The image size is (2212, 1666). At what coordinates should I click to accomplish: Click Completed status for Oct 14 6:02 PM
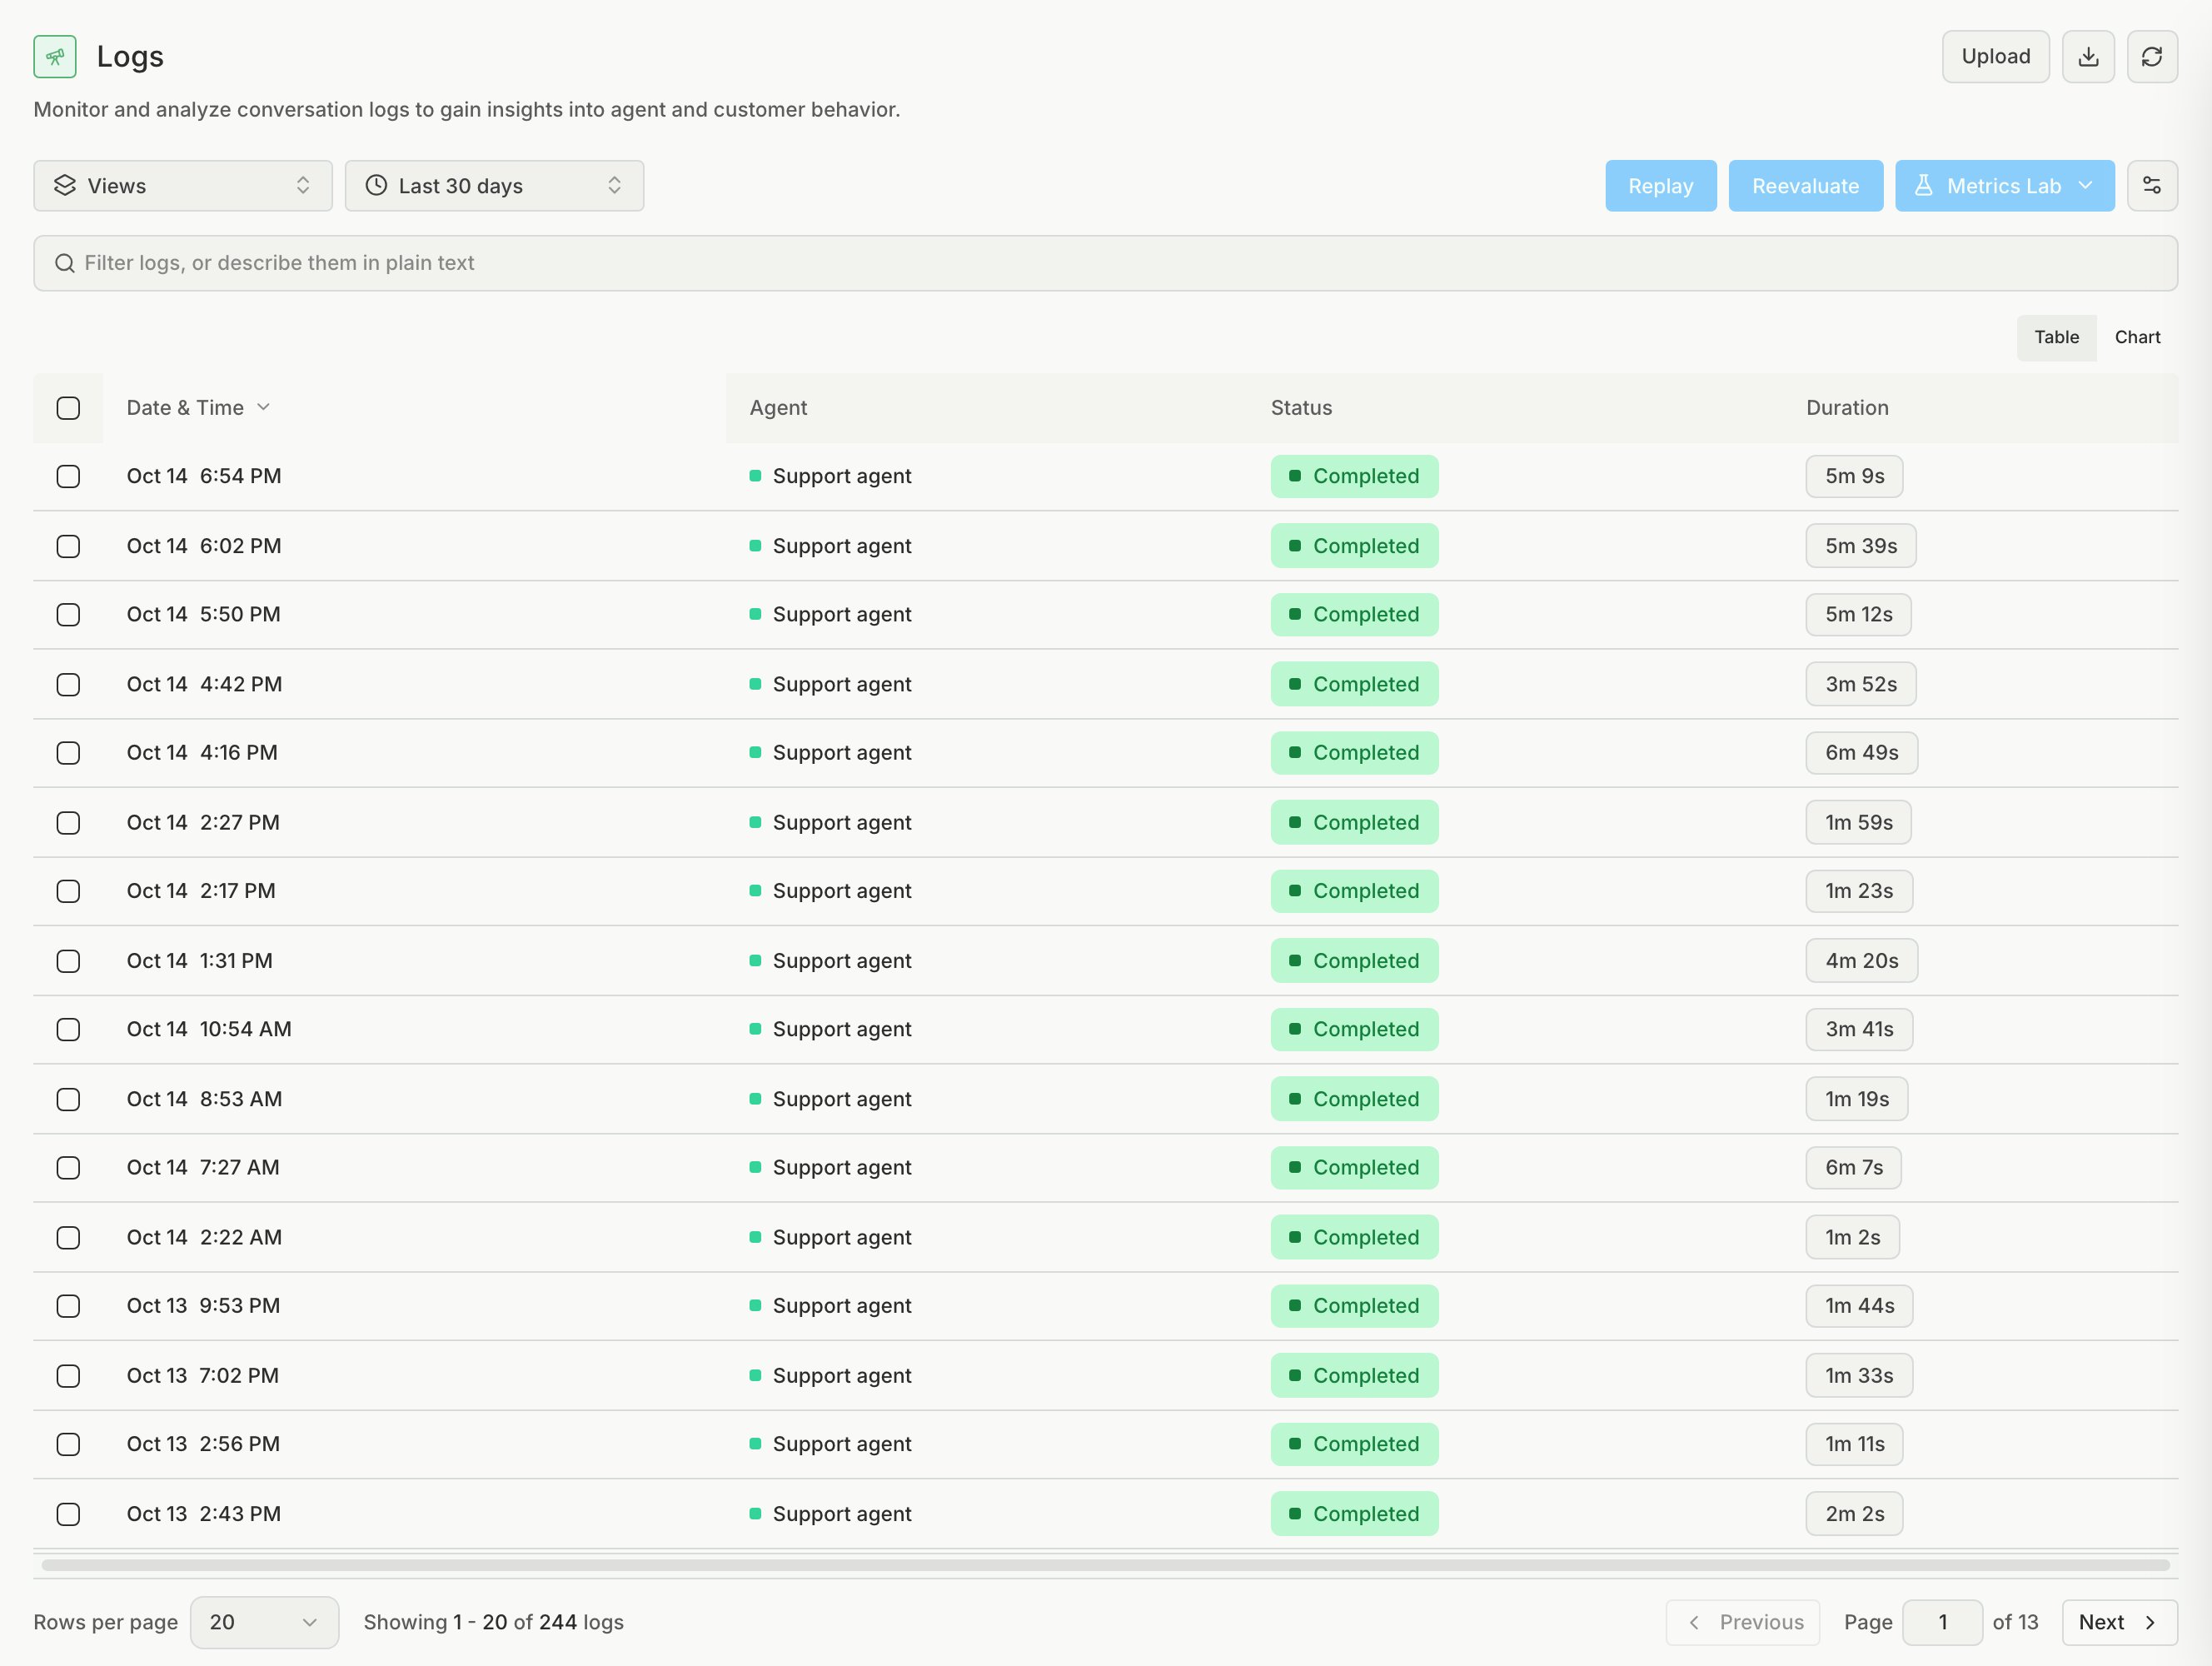pyautogui.click(x=1354, y=546)
